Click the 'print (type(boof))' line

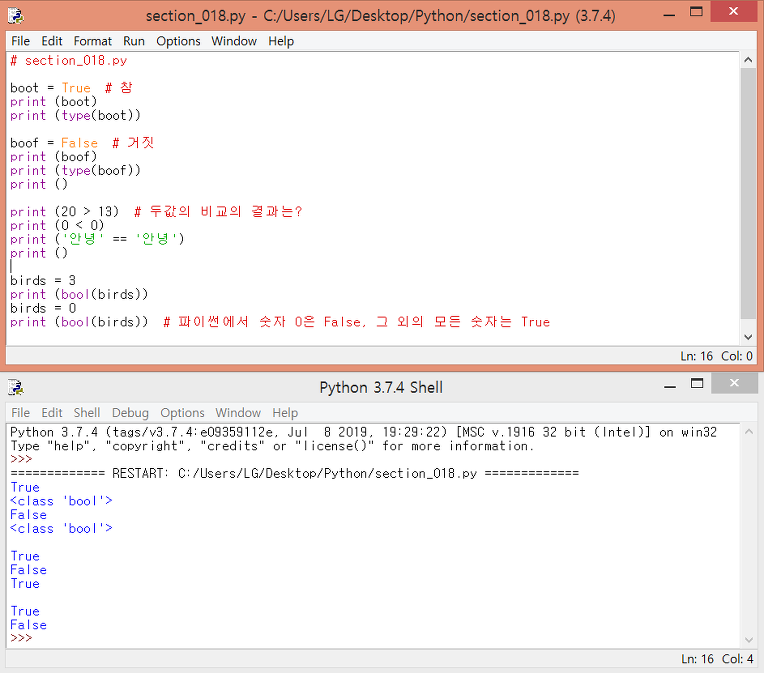76,171
